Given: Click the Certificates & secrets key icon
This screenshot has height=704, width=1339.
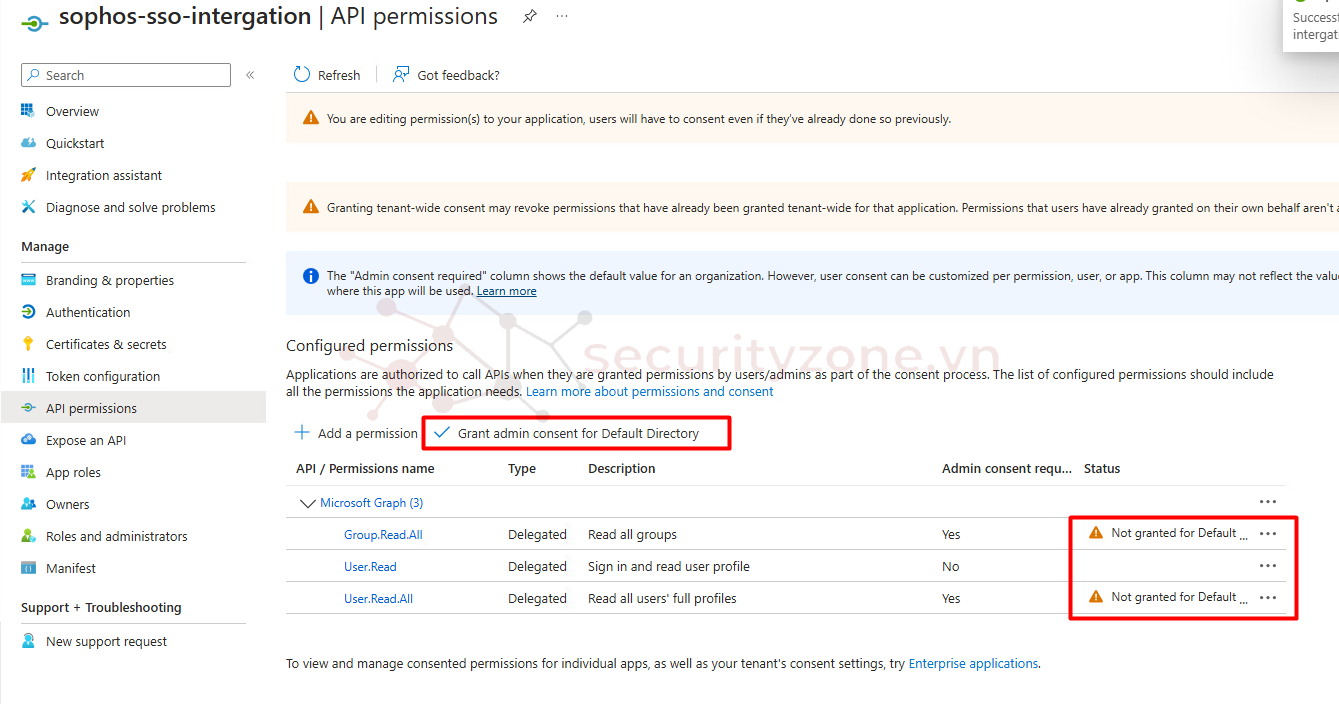Looking at the screenshot, I should pos(28,344).
